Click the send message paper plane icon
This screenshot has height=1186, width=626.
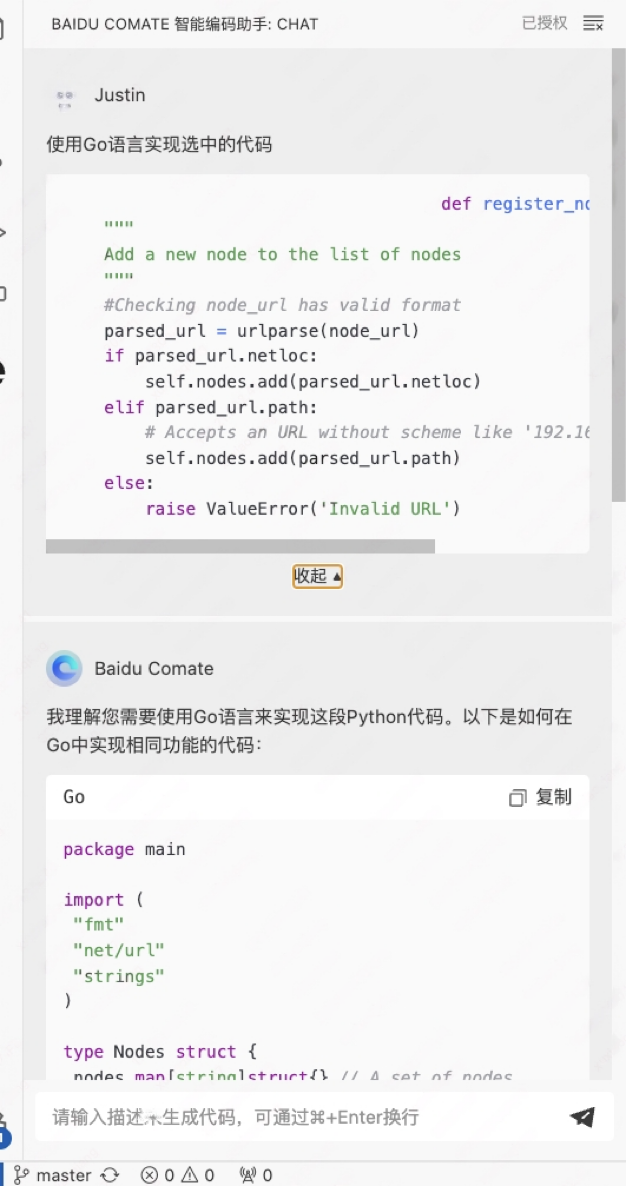[x=582, y=1117]
